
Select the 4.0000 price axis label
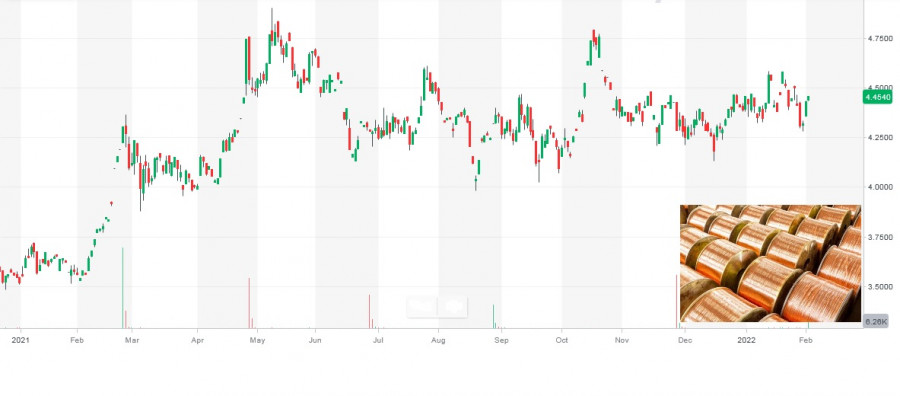pos(879,187)
